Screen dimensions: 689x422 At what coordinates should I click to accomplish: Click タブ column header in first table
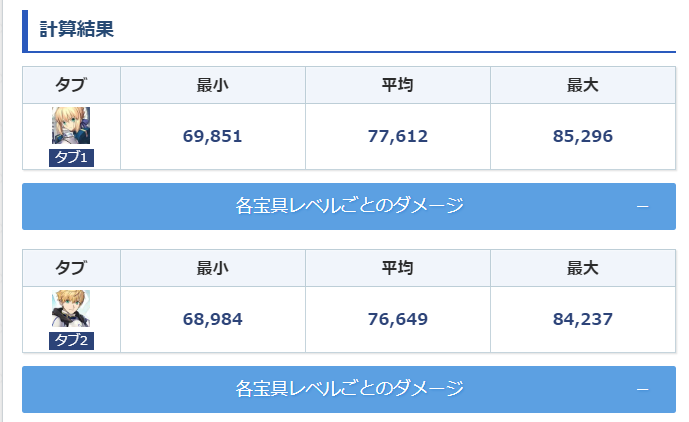click(x=71, y=85)
